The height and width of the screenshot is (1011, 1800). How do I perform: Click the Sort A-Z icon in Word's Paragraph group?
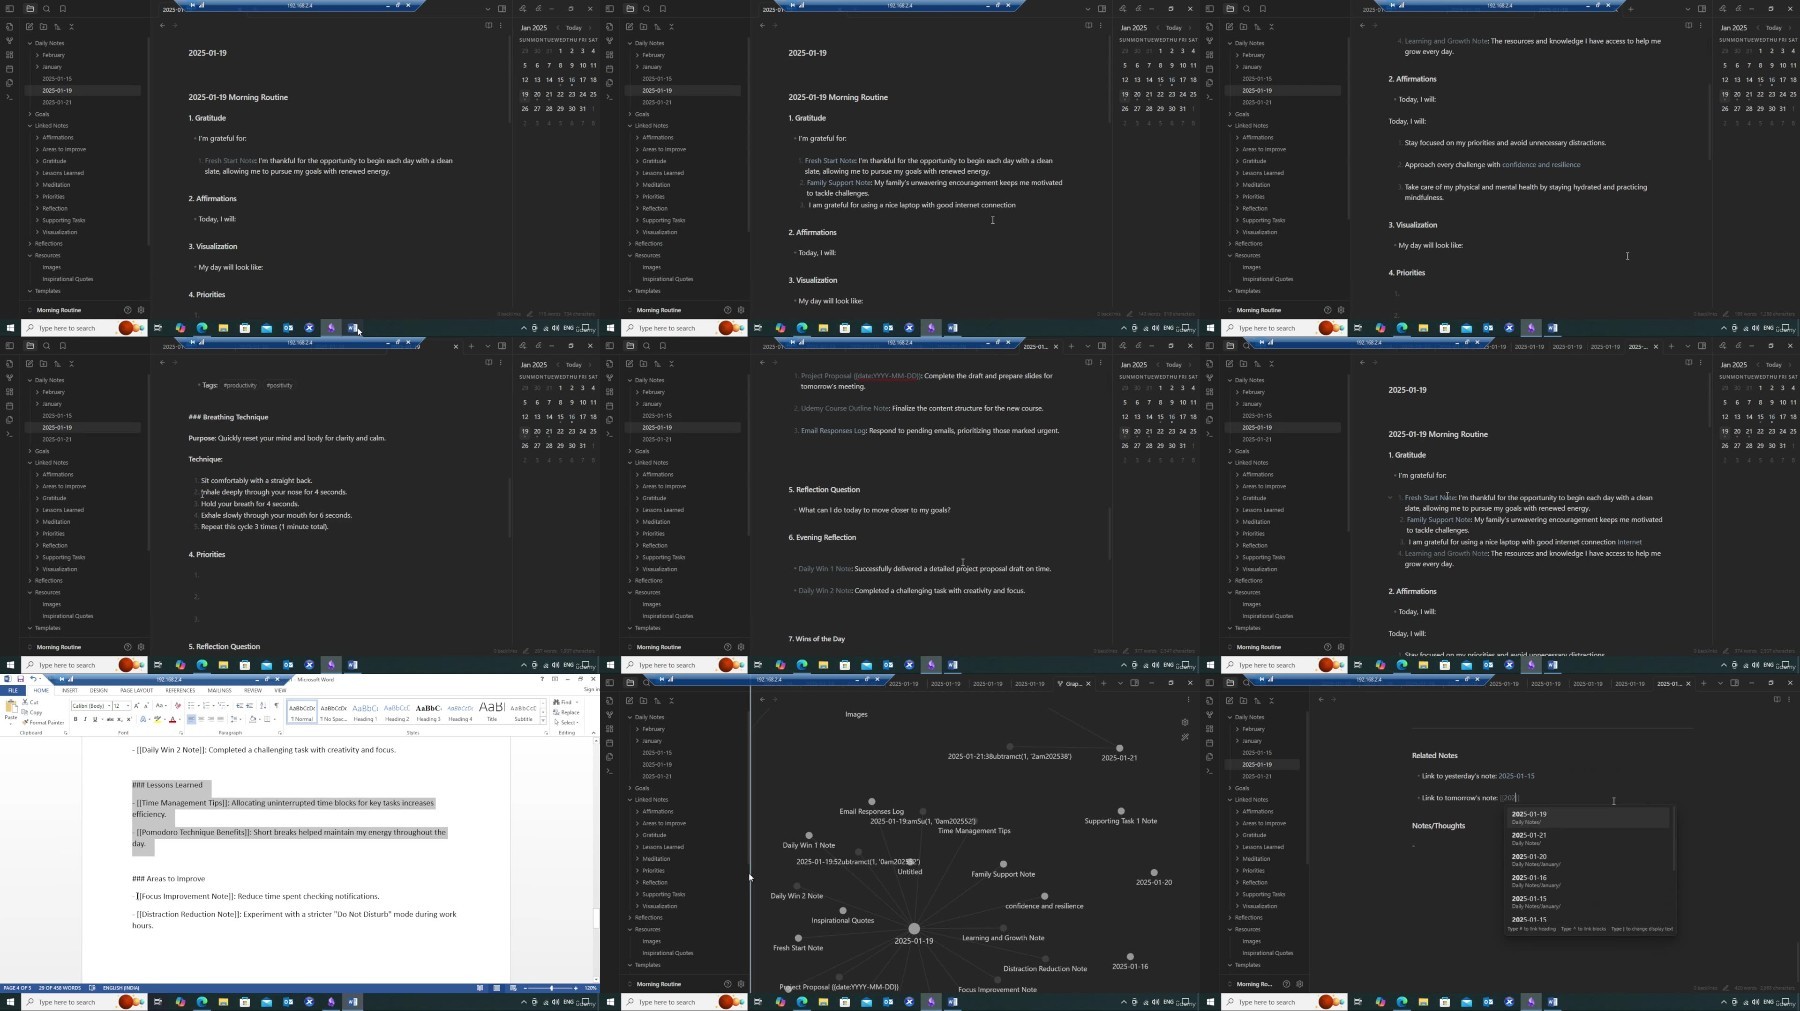click(262, 705)
